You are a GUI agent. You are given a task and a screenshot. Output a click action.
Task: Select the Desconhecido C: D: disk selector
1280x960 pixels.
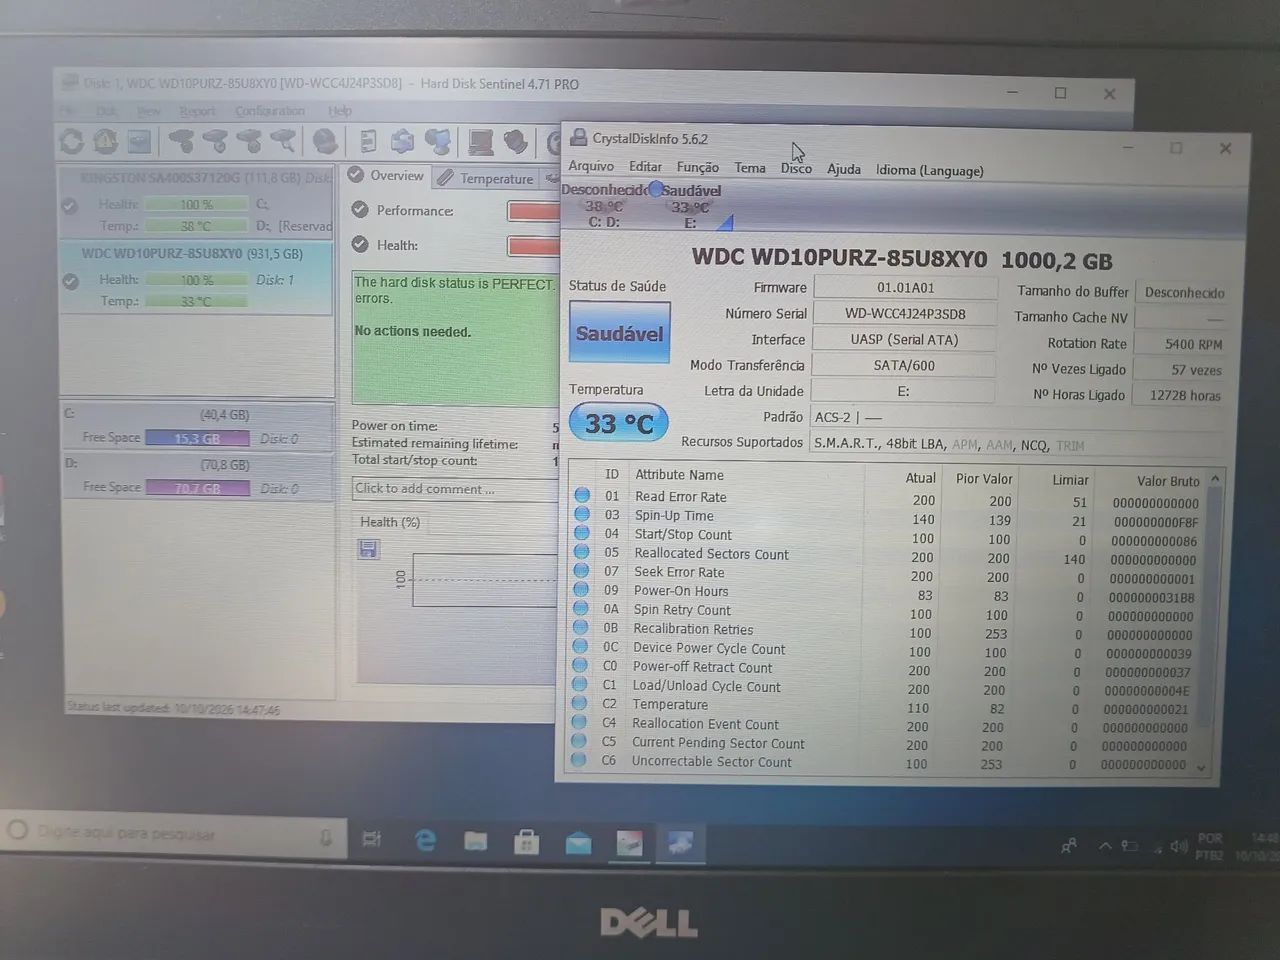pos(604,205)
